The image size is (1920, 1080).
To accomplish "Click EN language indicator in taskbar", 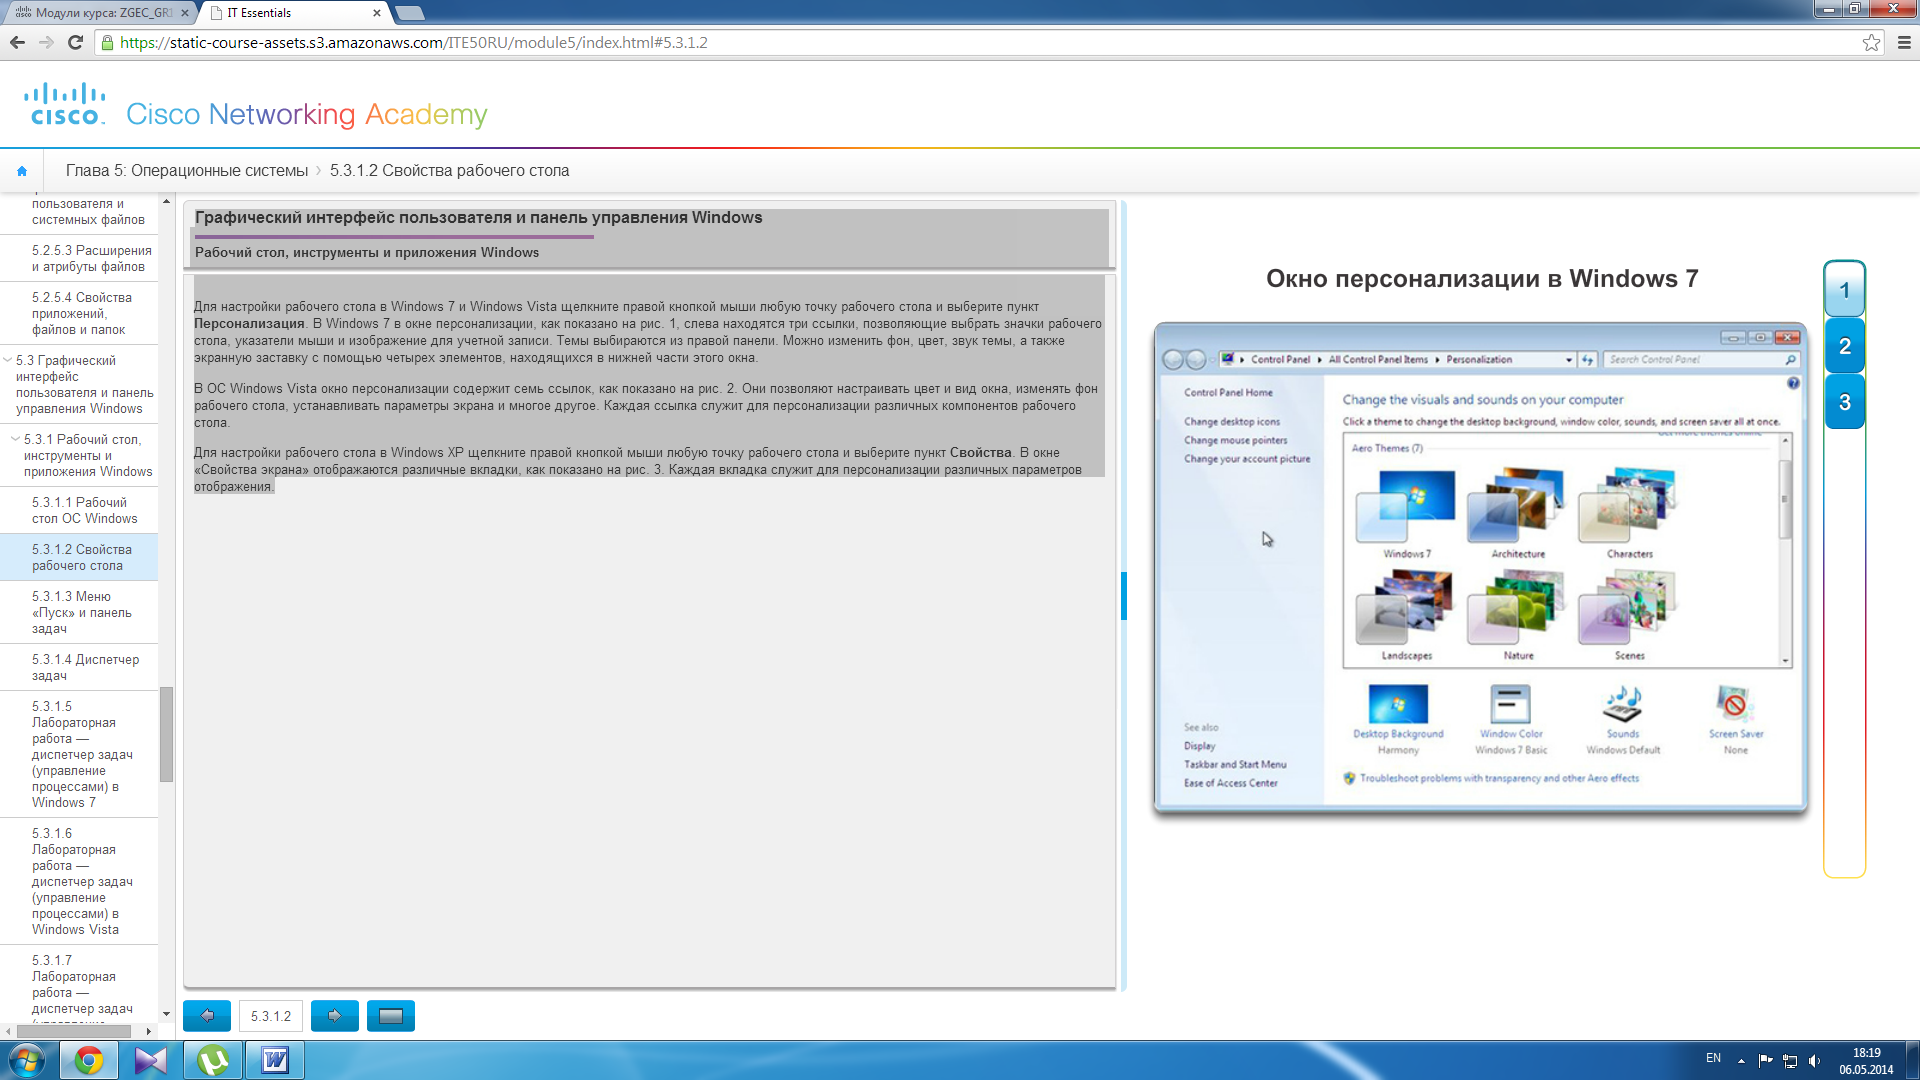I will pos(1713,1058).
